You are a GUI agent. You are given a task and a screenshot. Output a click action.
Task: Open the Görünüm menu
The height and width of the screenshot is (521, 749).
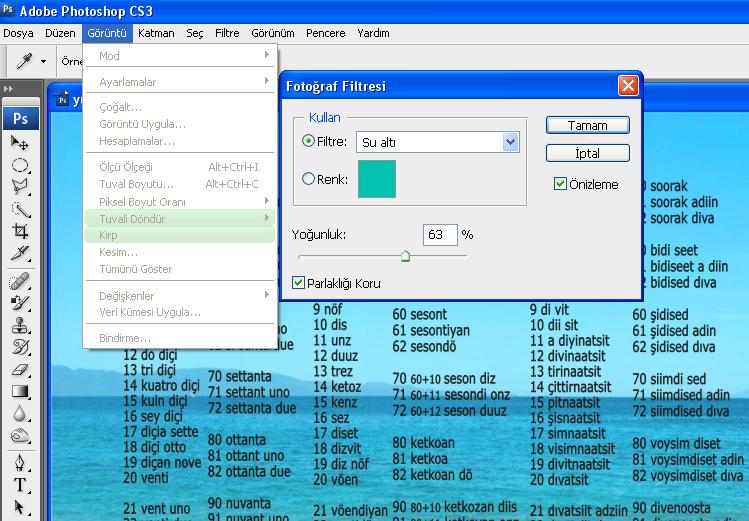point(273,33)
